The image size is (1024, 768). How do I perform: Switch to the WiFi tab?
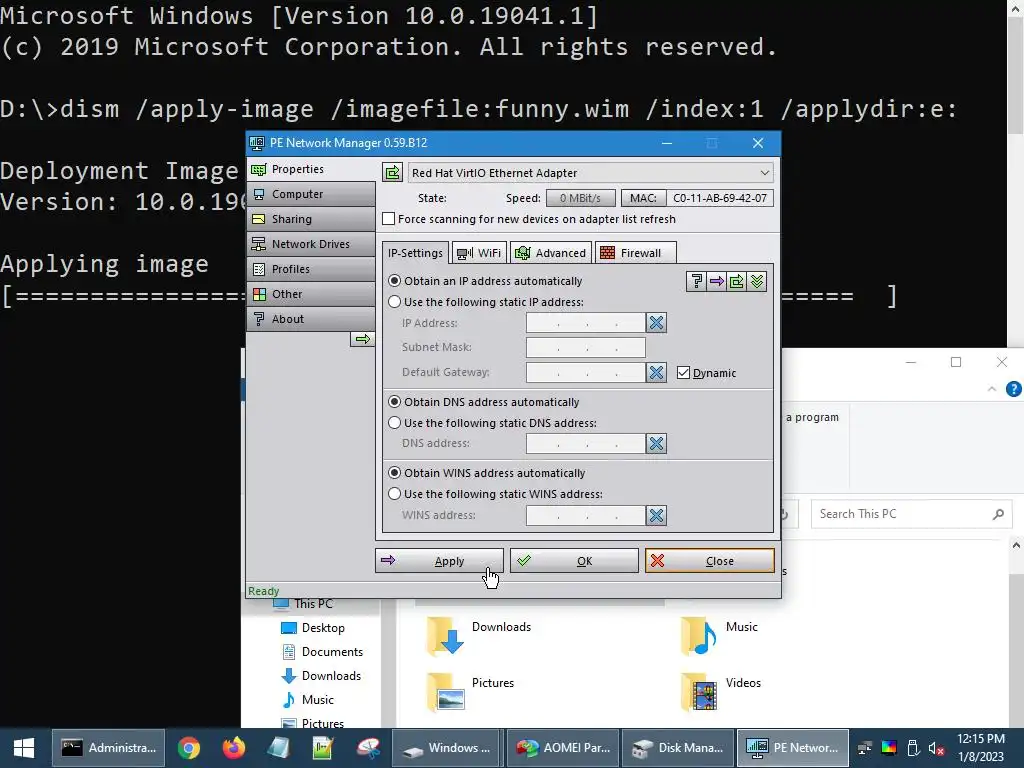(479, 253)
